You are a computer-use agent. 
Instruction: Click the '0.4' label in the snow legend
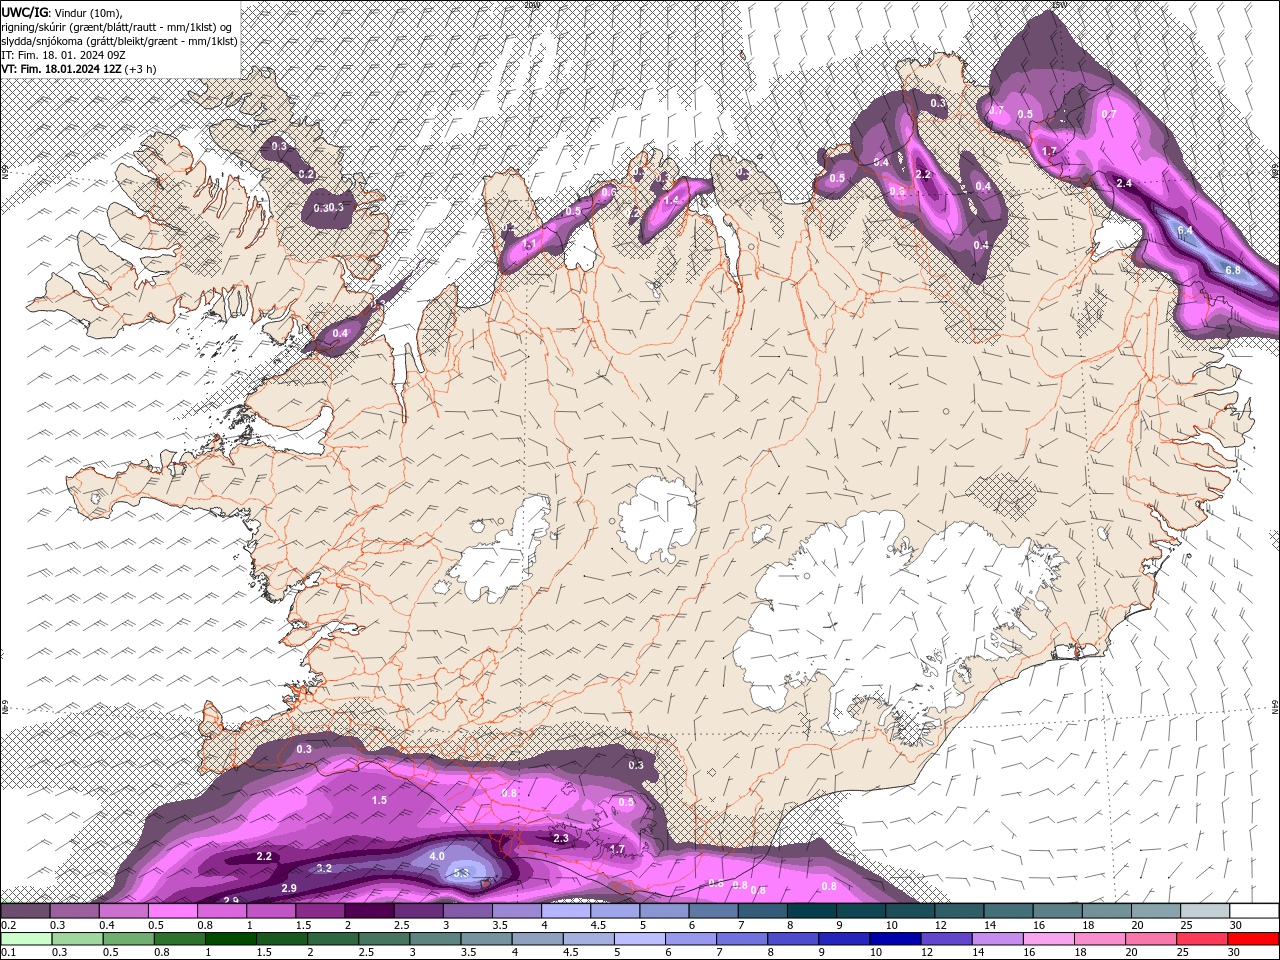(106, 925)
